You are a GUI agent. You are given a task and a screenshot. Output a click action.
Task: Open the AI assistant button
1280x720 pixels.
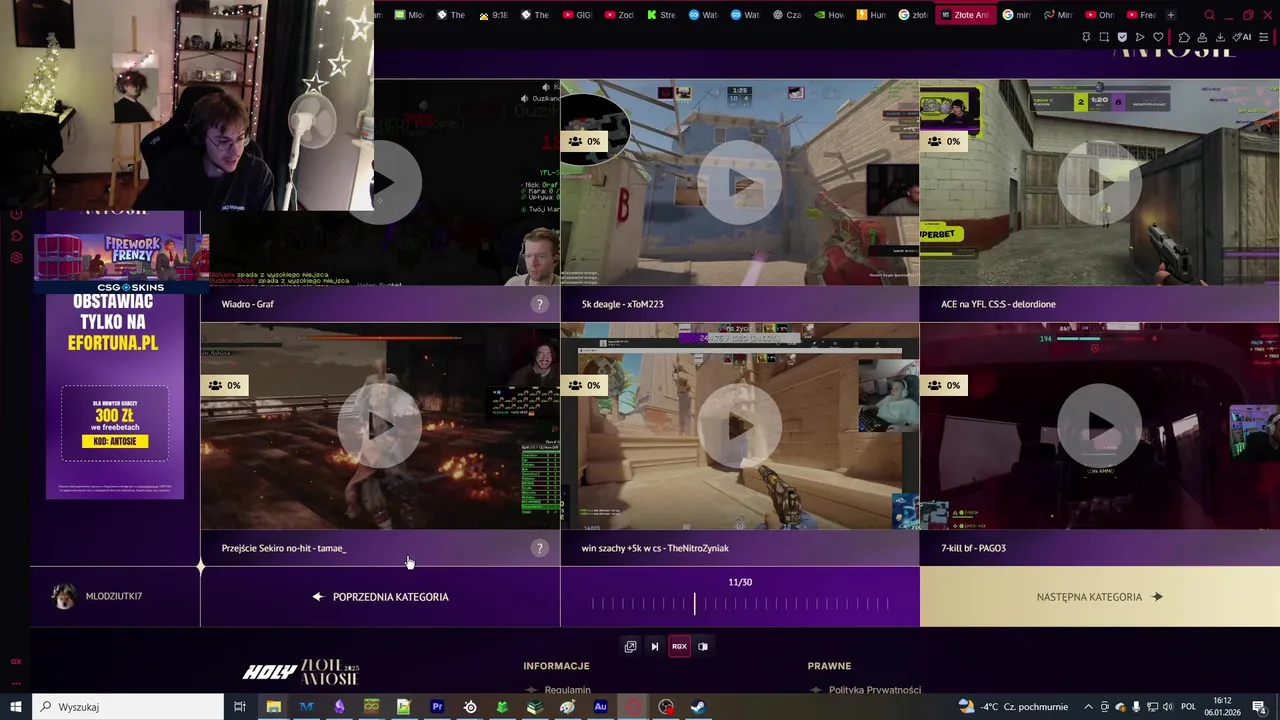1242,37
